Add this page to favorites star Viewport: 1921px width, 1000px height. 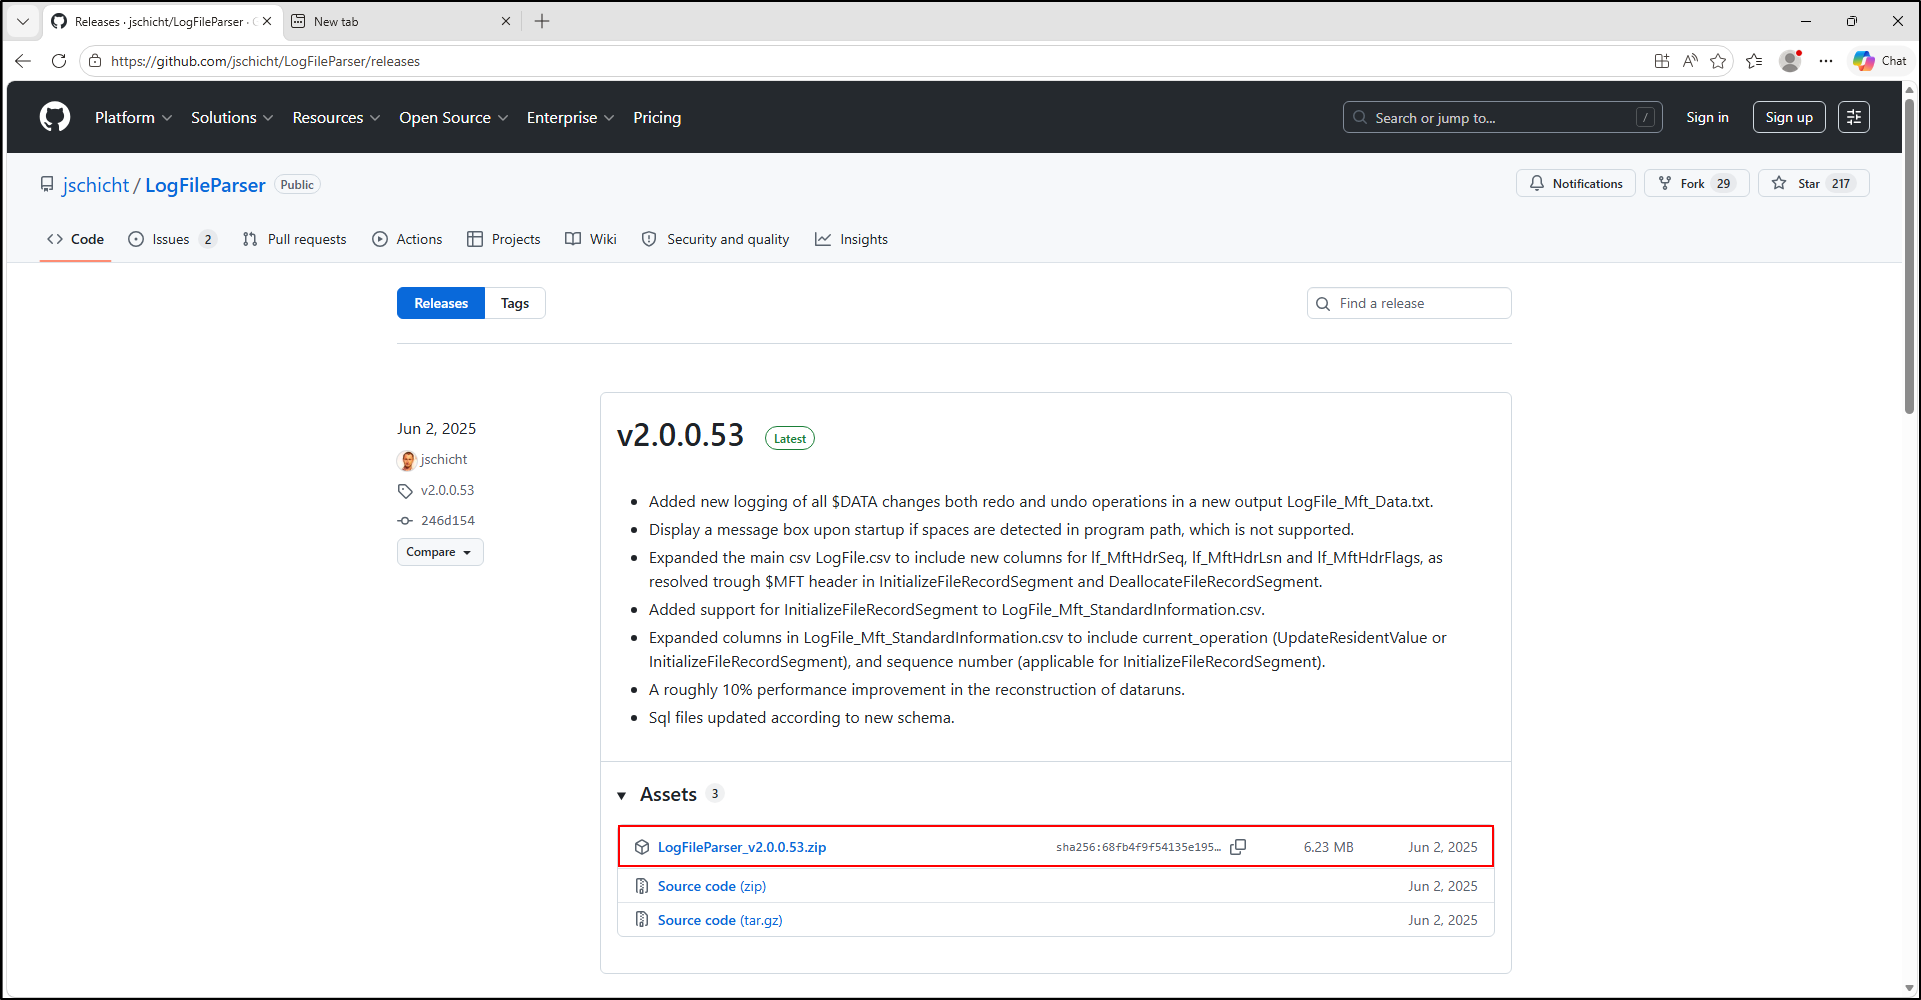point(1718,61)
